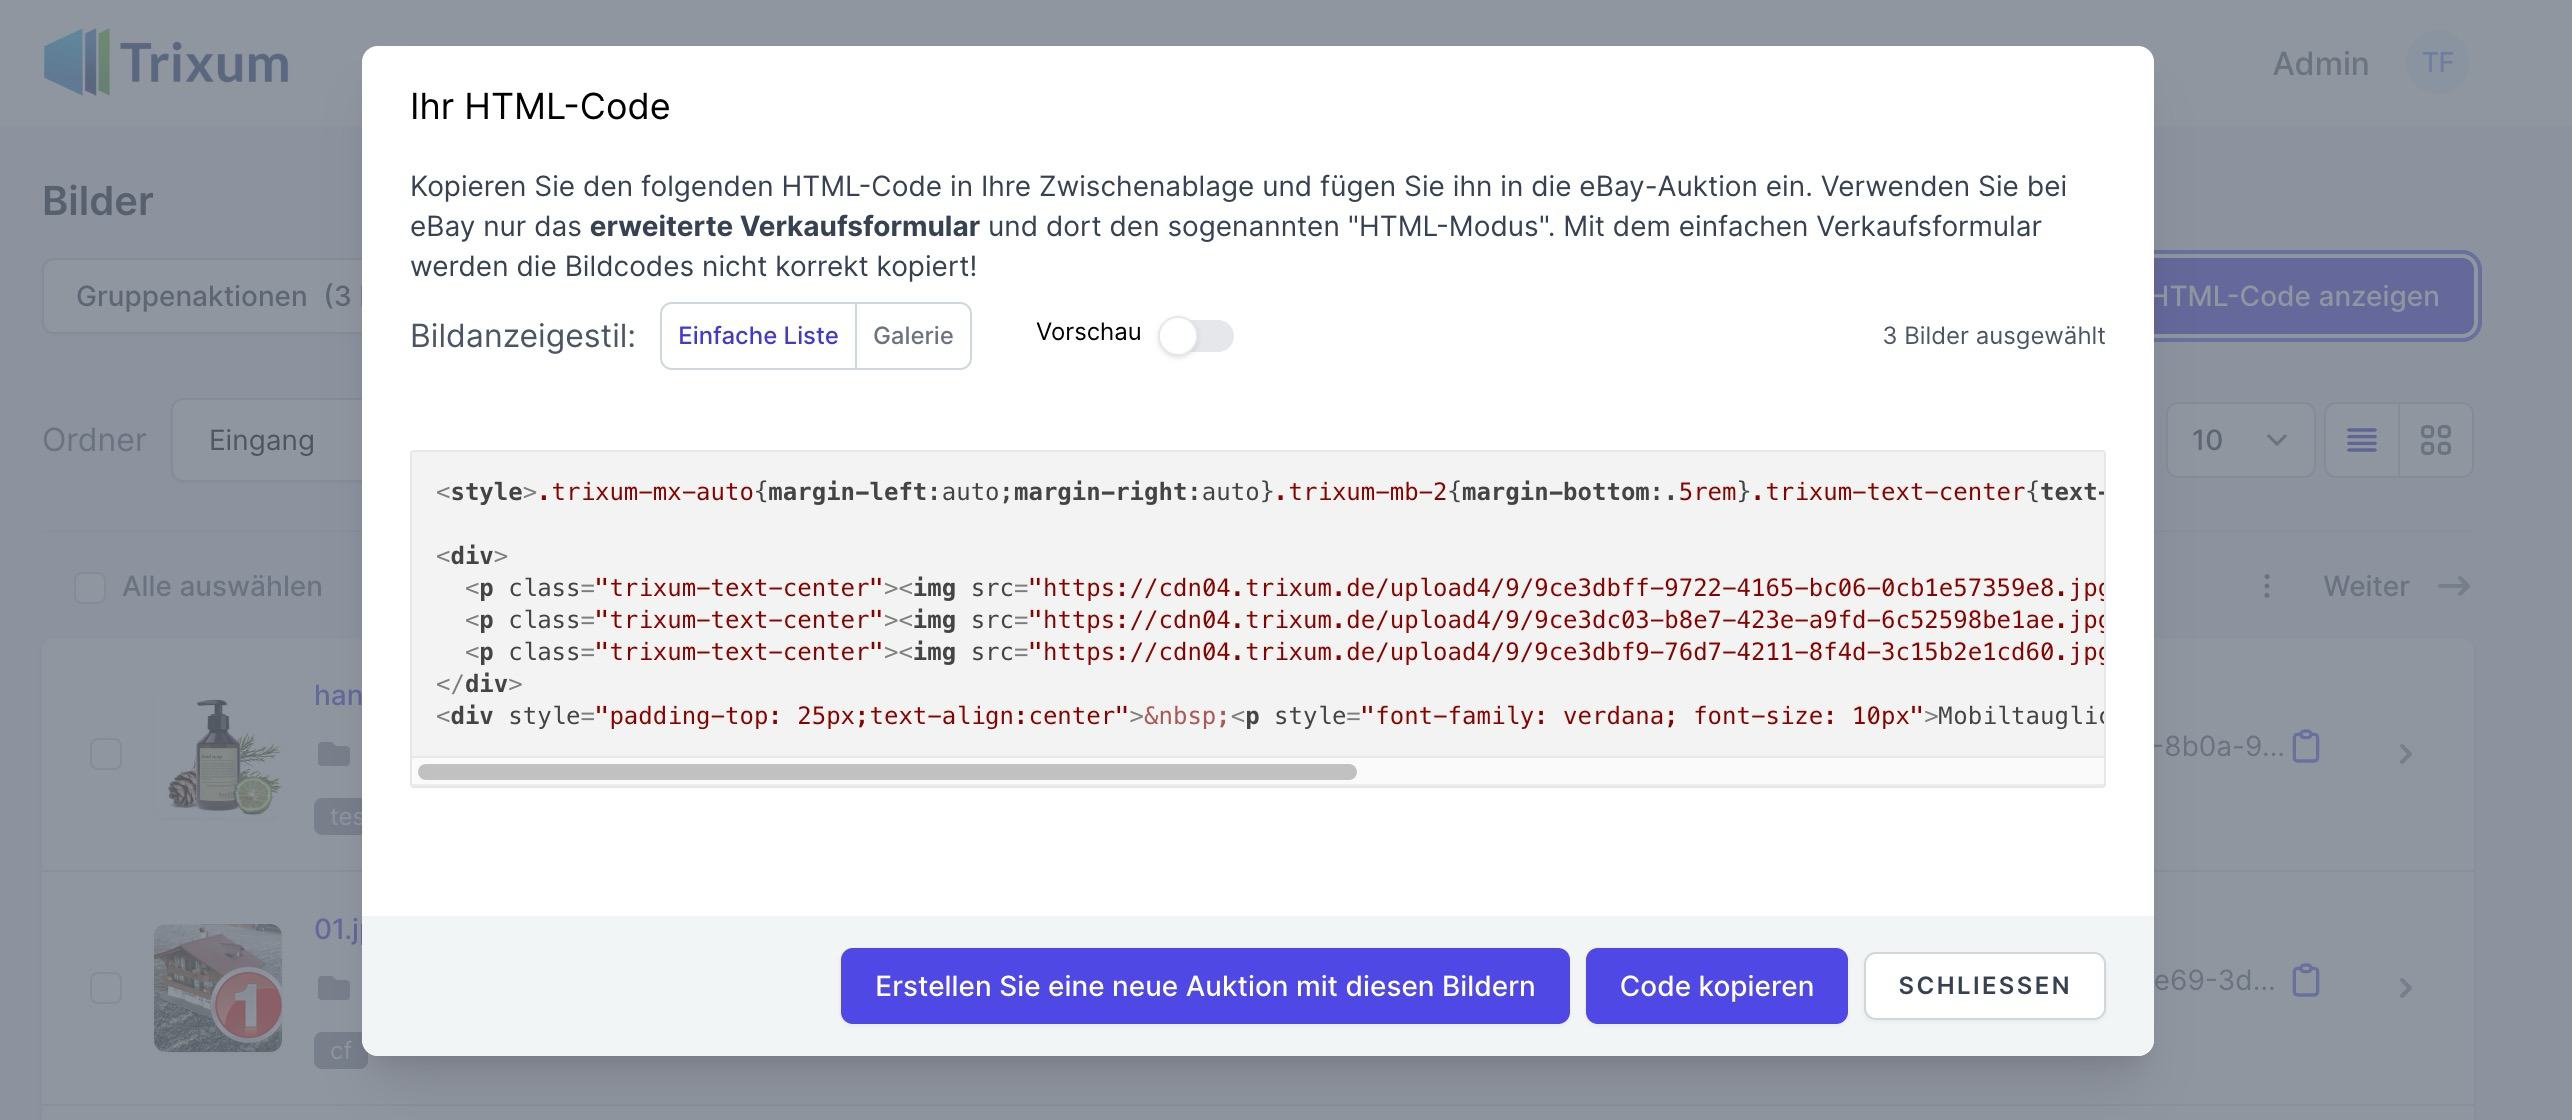Copy first image code clipboard icon
2572x1120 pixels.
2306,746
